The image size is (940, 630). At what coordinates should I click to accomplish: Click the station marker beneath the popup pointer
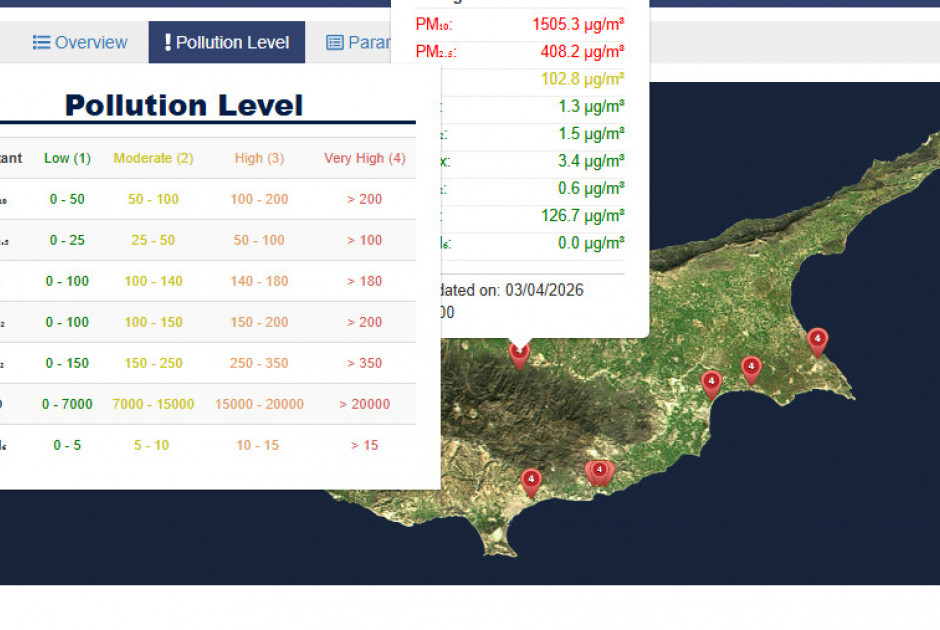pyautogui.click(x=519, y=353)
